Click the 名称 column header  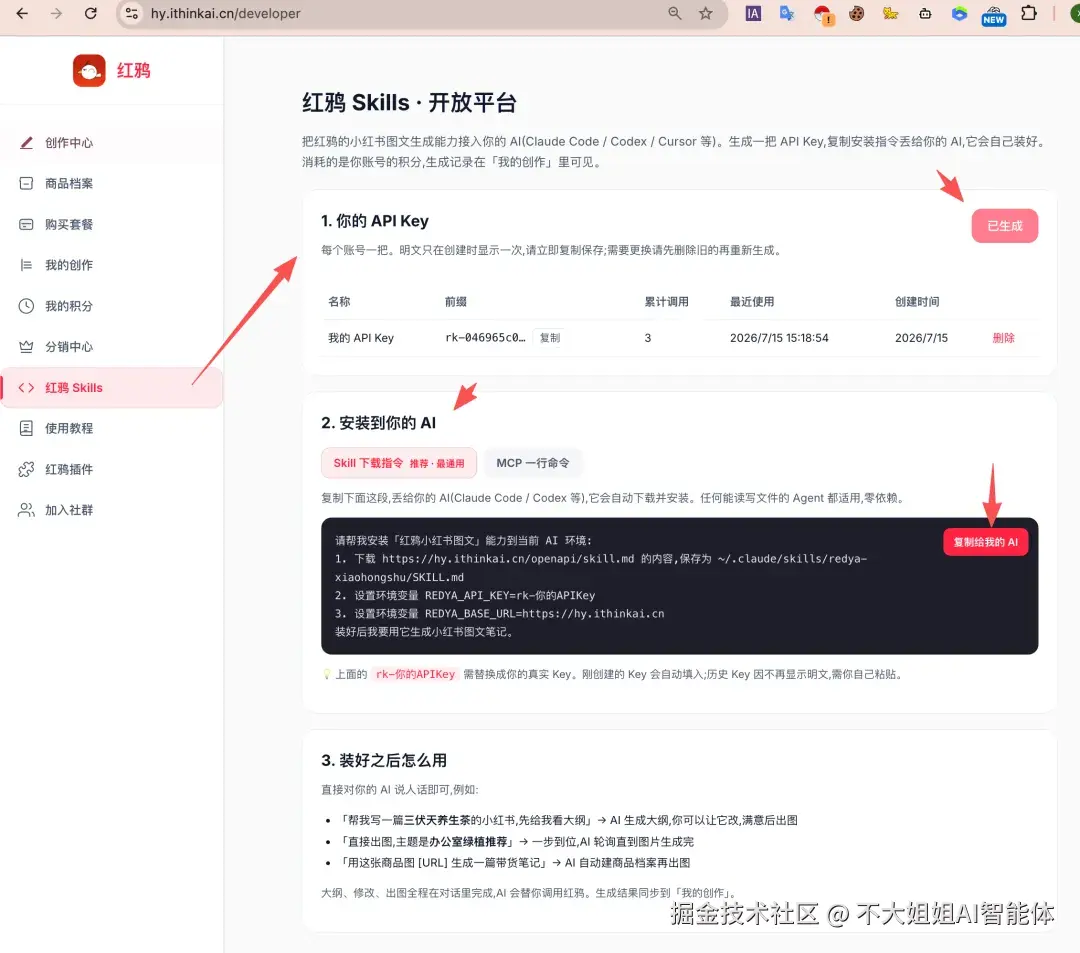[339, 301]
